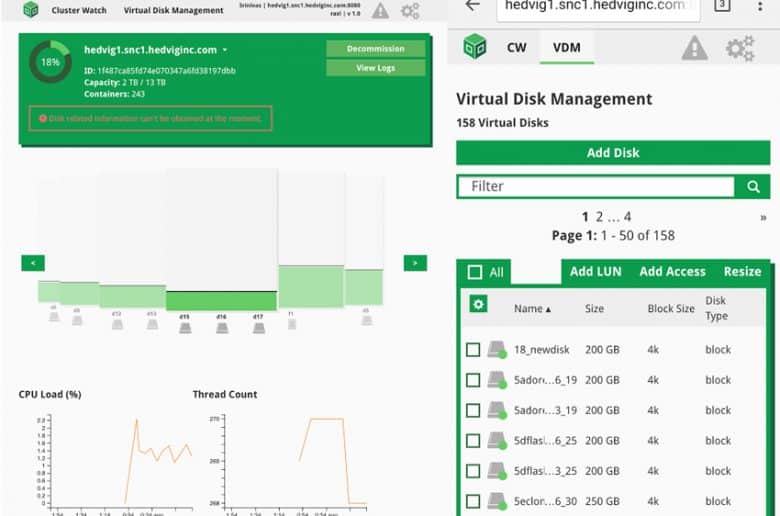Select the d15 disk drive icon

point(185,328)
